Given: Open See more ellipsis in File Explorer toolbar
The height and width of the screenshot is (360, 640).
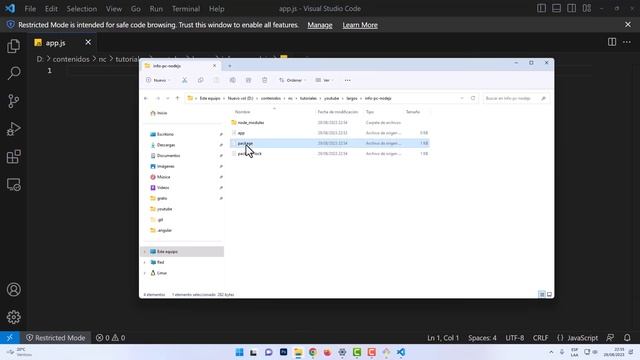Looking at the screenshot, I should (x=347, y=80).
